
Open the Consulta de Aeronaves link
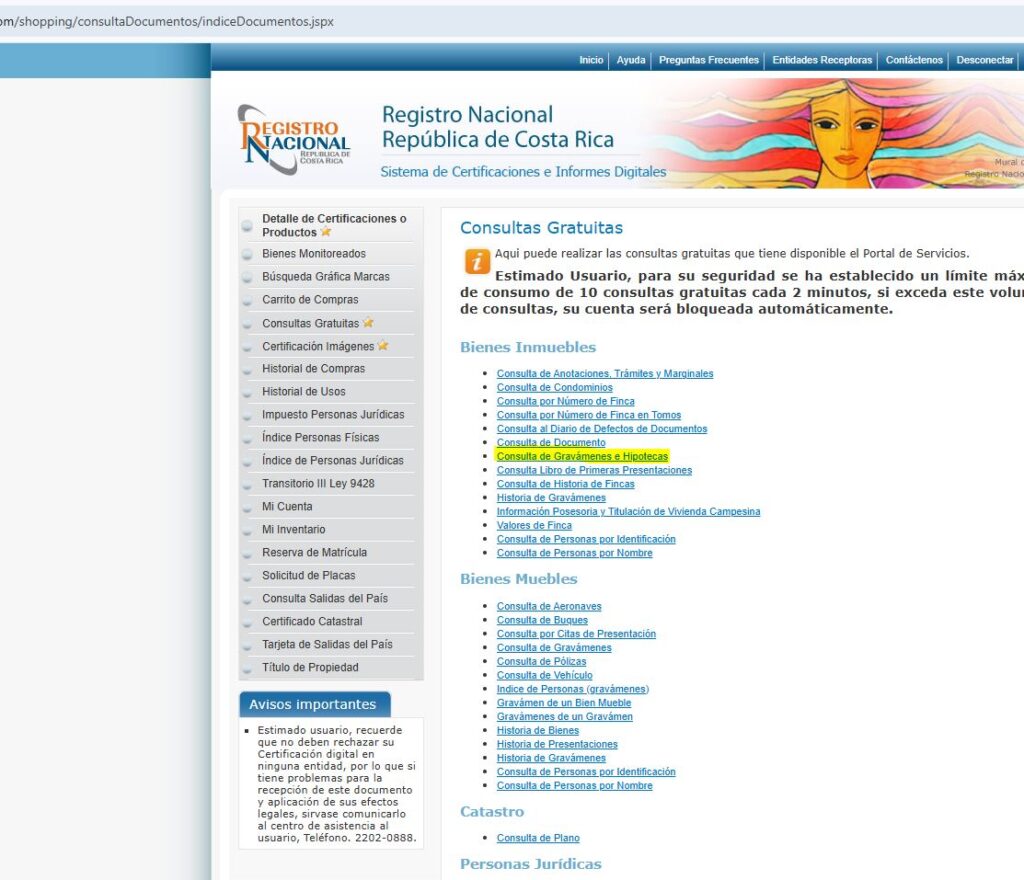pos(549,606)
